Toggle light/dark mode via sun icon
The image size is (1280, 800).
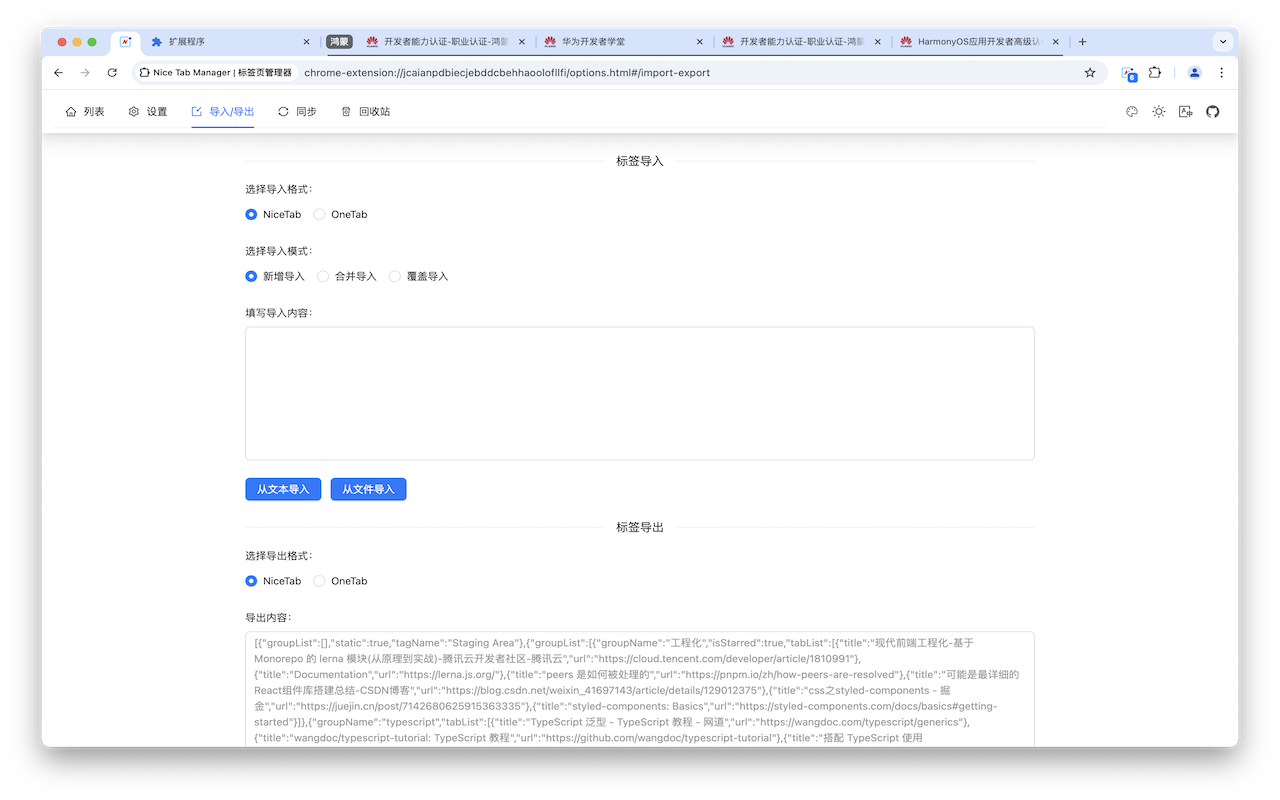tap(1158, 111)
